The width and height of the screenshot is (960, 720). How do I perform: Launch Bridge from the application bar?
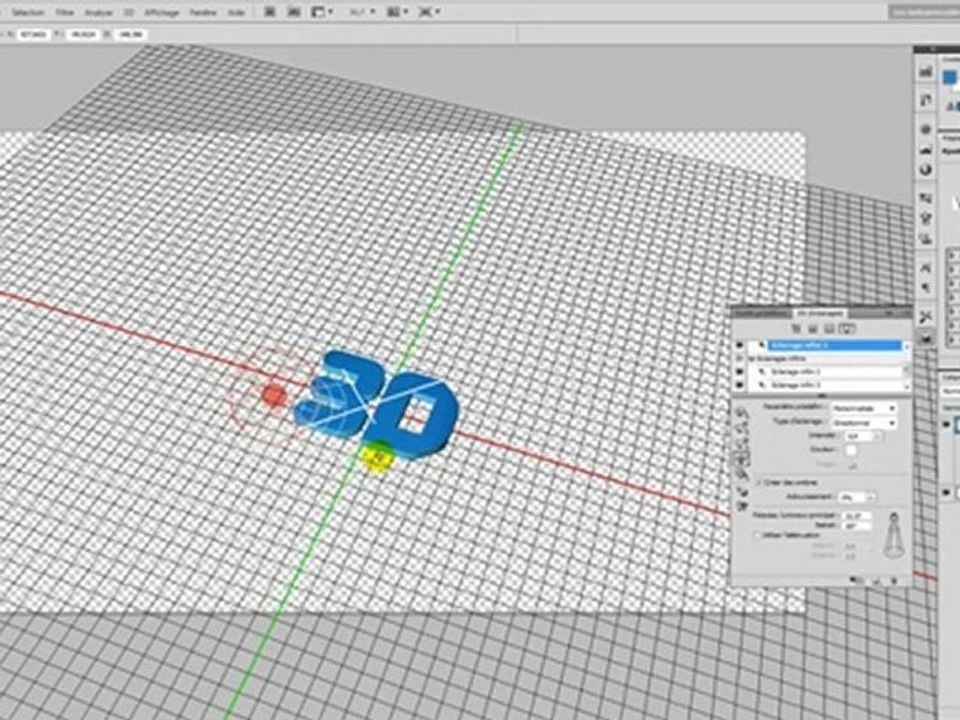tap(269, 12)
